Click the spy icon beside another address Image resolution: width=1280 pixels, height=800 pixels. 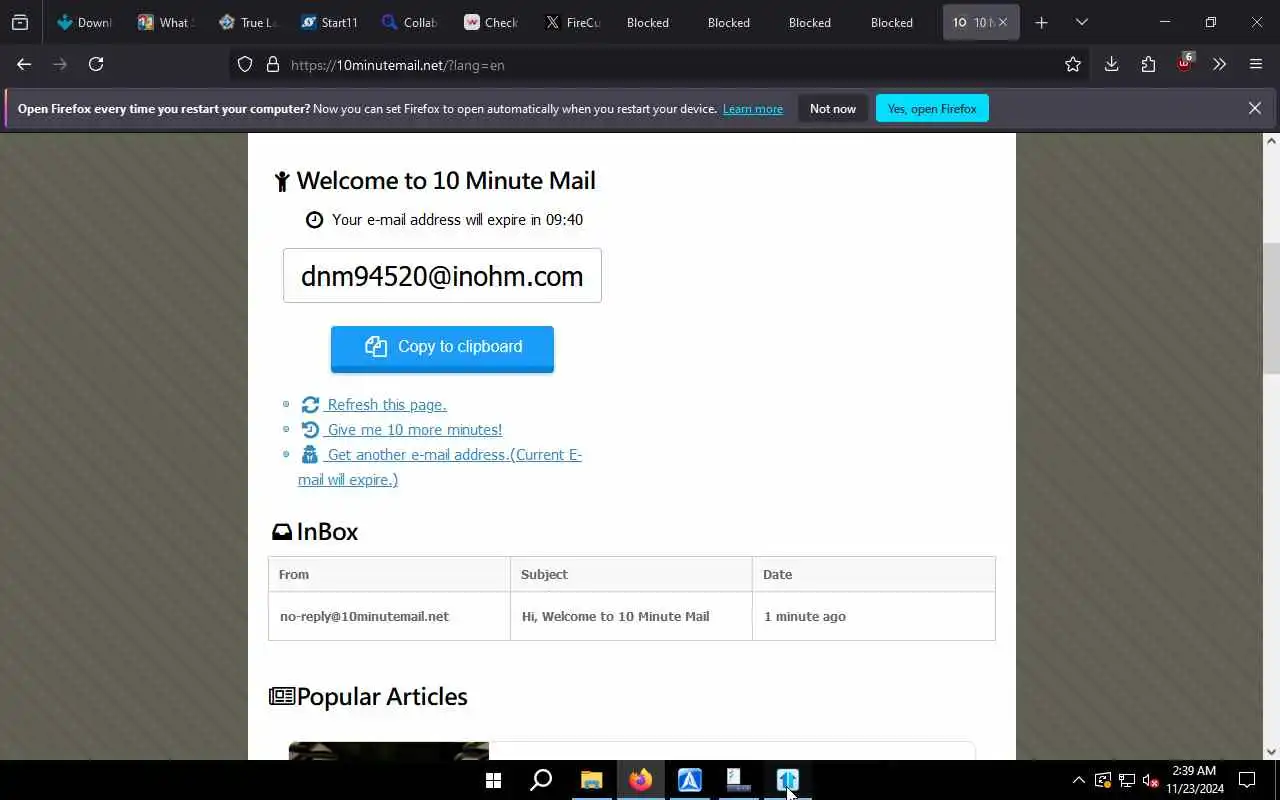310,454
